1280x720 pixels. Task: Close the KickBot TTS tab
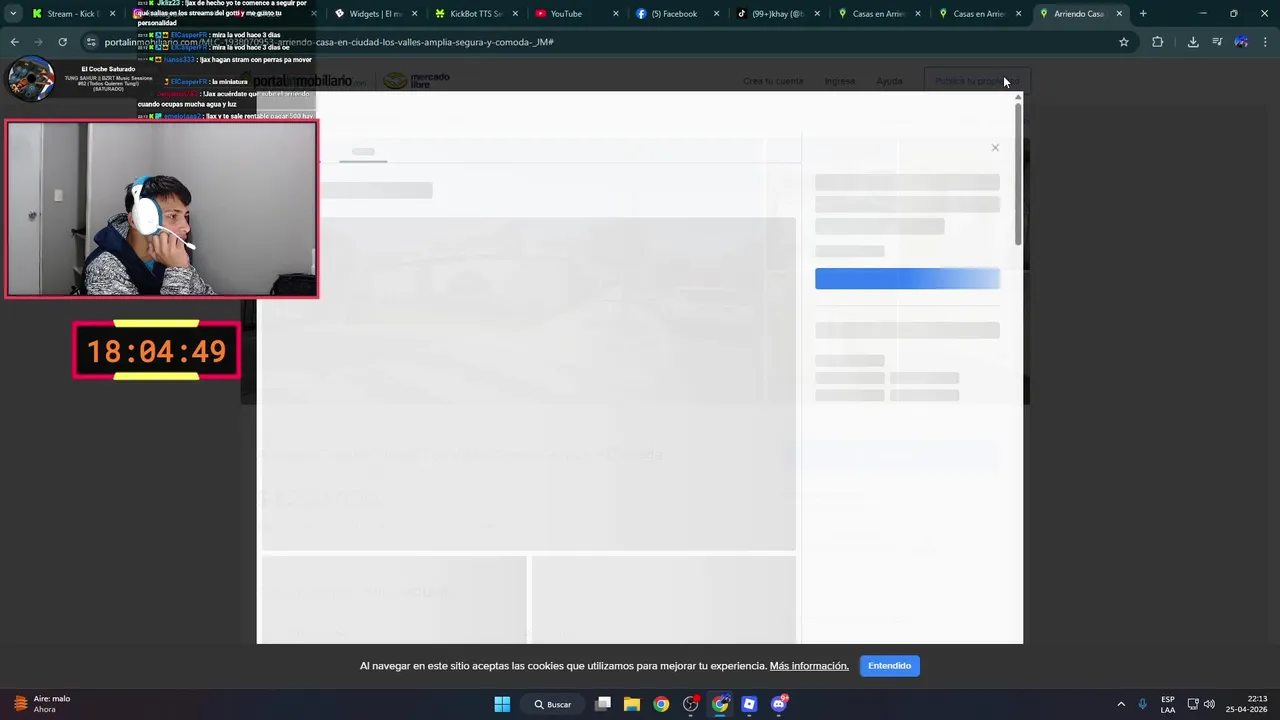(515, 14)
